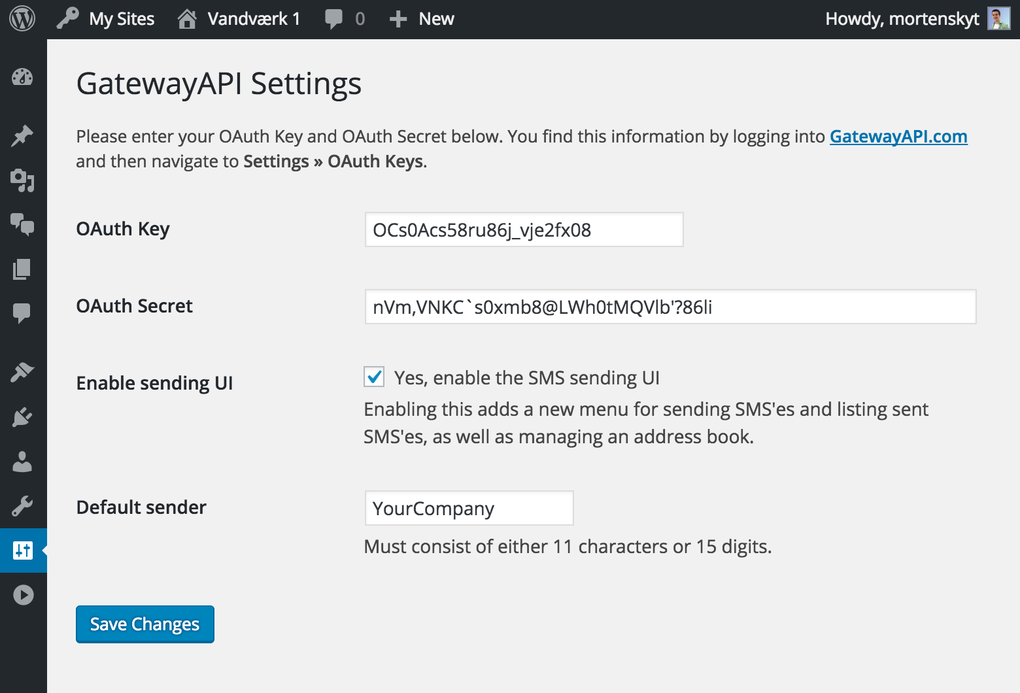Open Users with the person icon

[x=22, y=460]
